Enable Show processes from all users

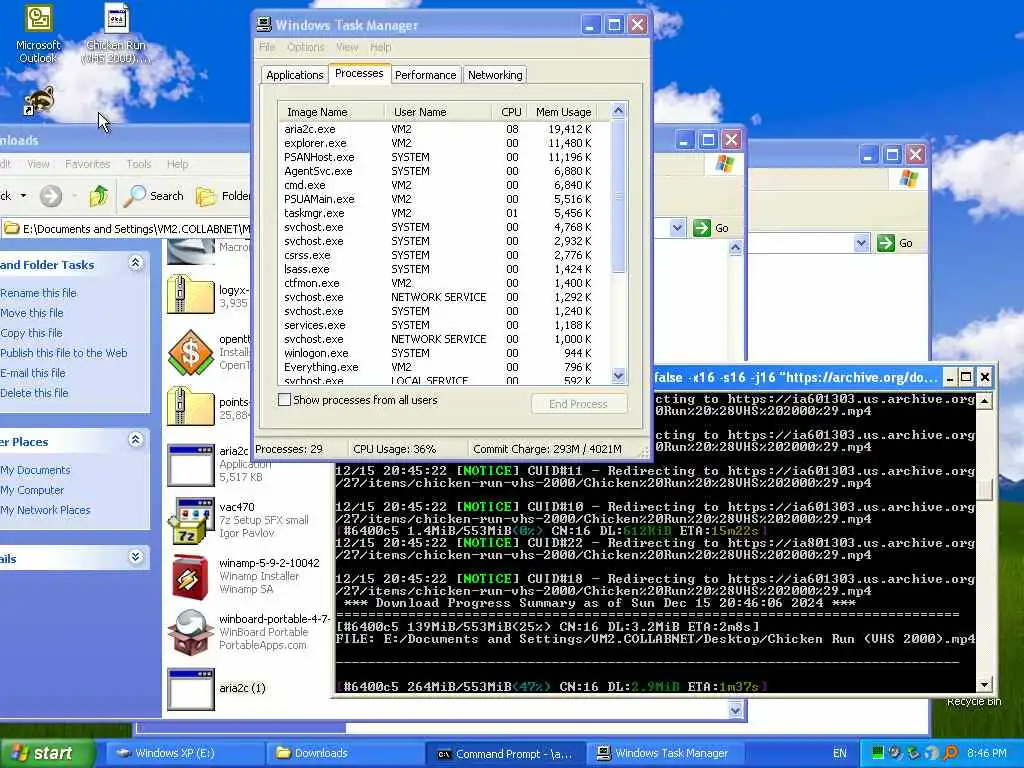tap(285, 400)
